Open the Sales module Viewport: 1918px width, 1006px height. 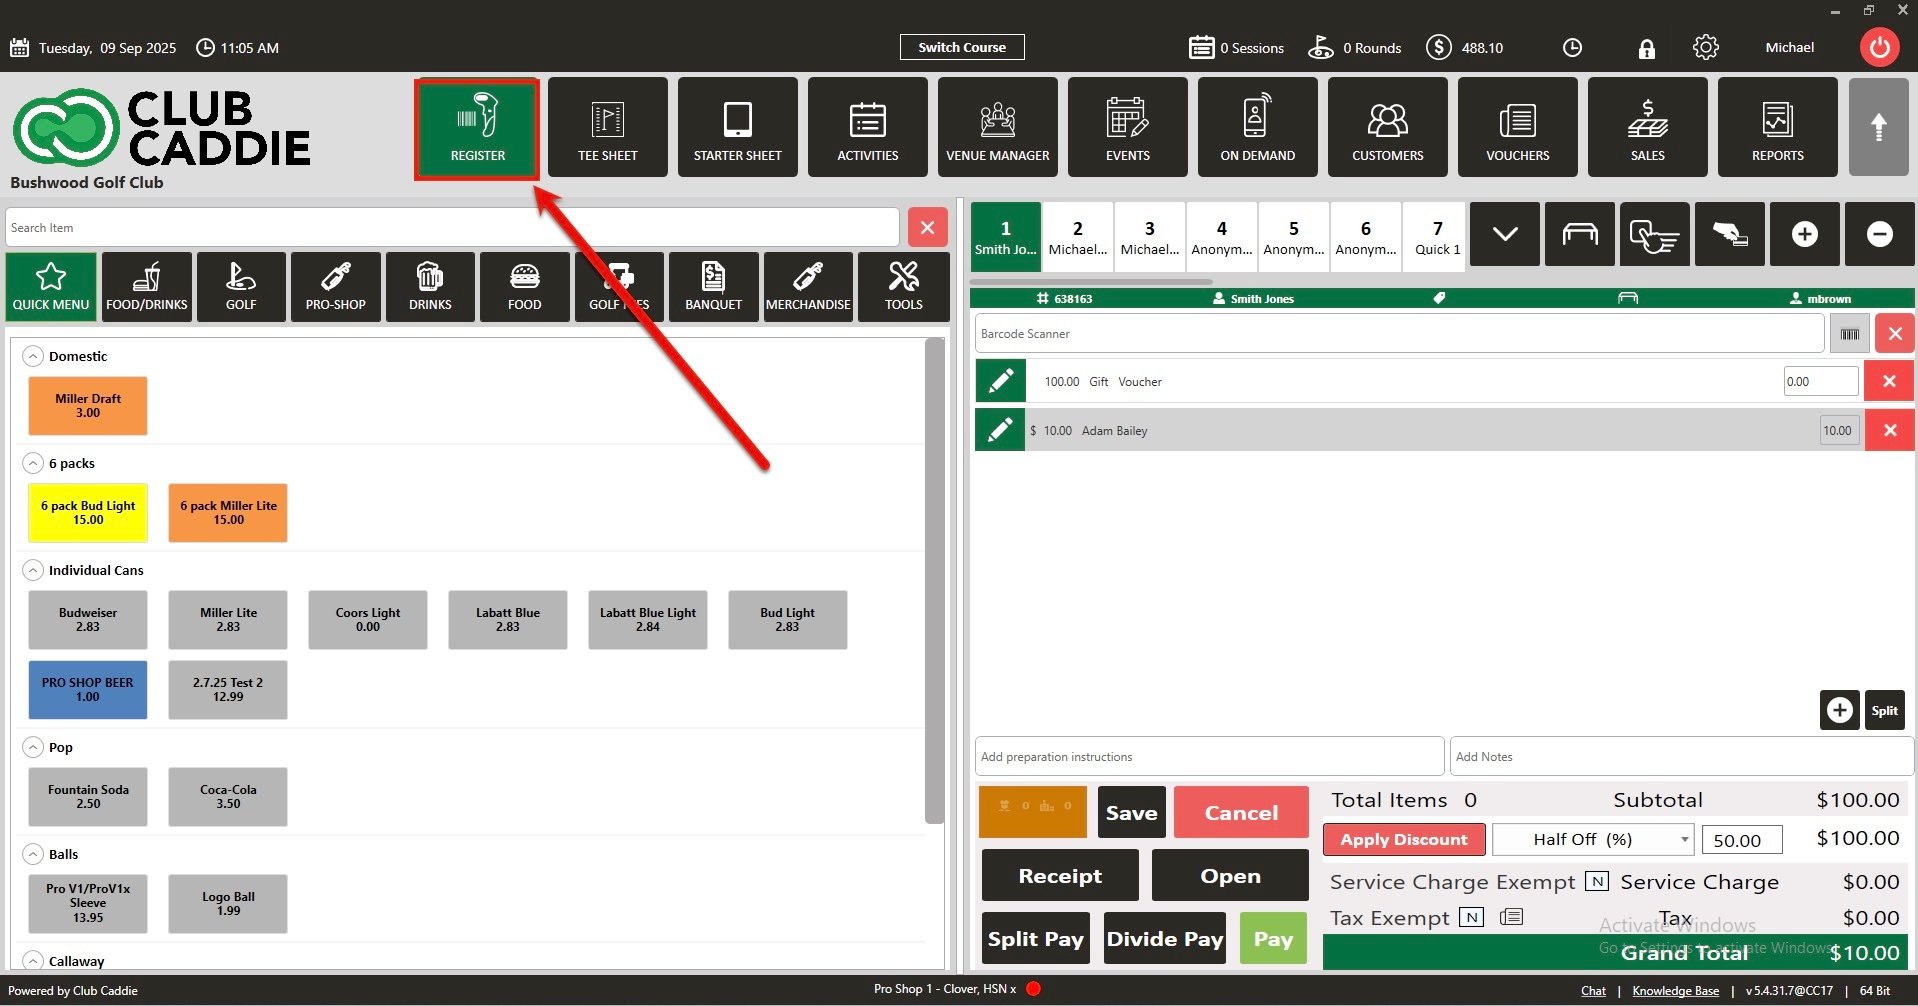pos(1647,127)
